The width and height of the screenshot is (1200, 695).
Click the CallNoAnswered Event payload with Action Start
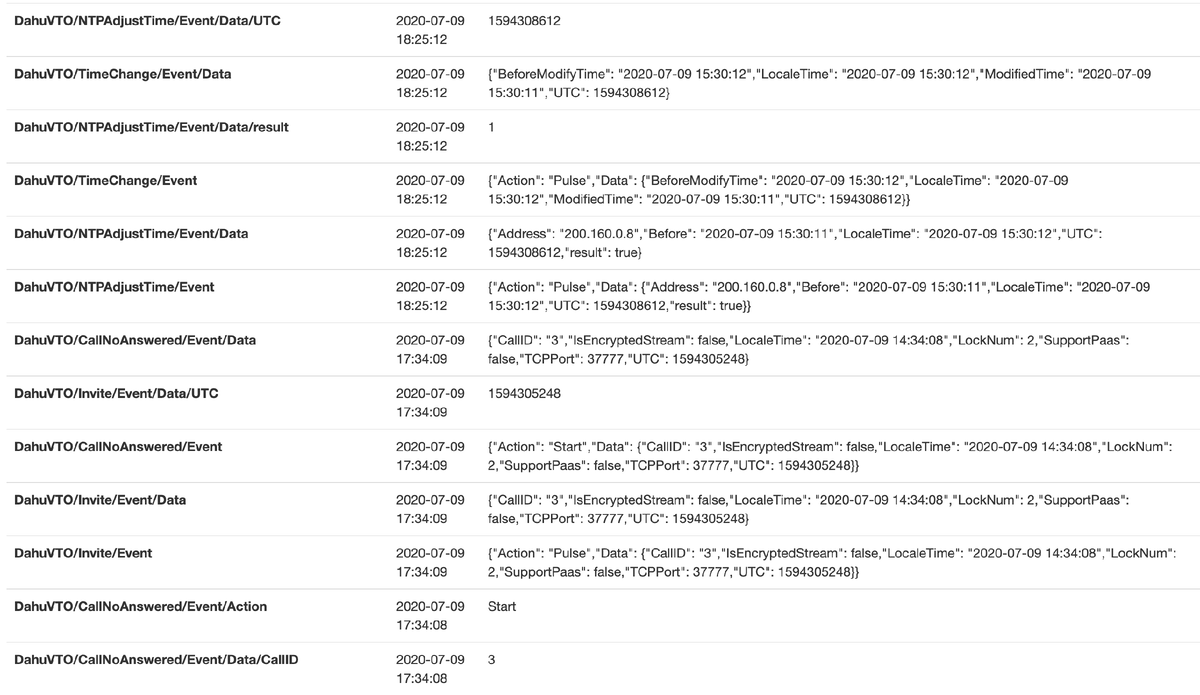click(830, 455)
